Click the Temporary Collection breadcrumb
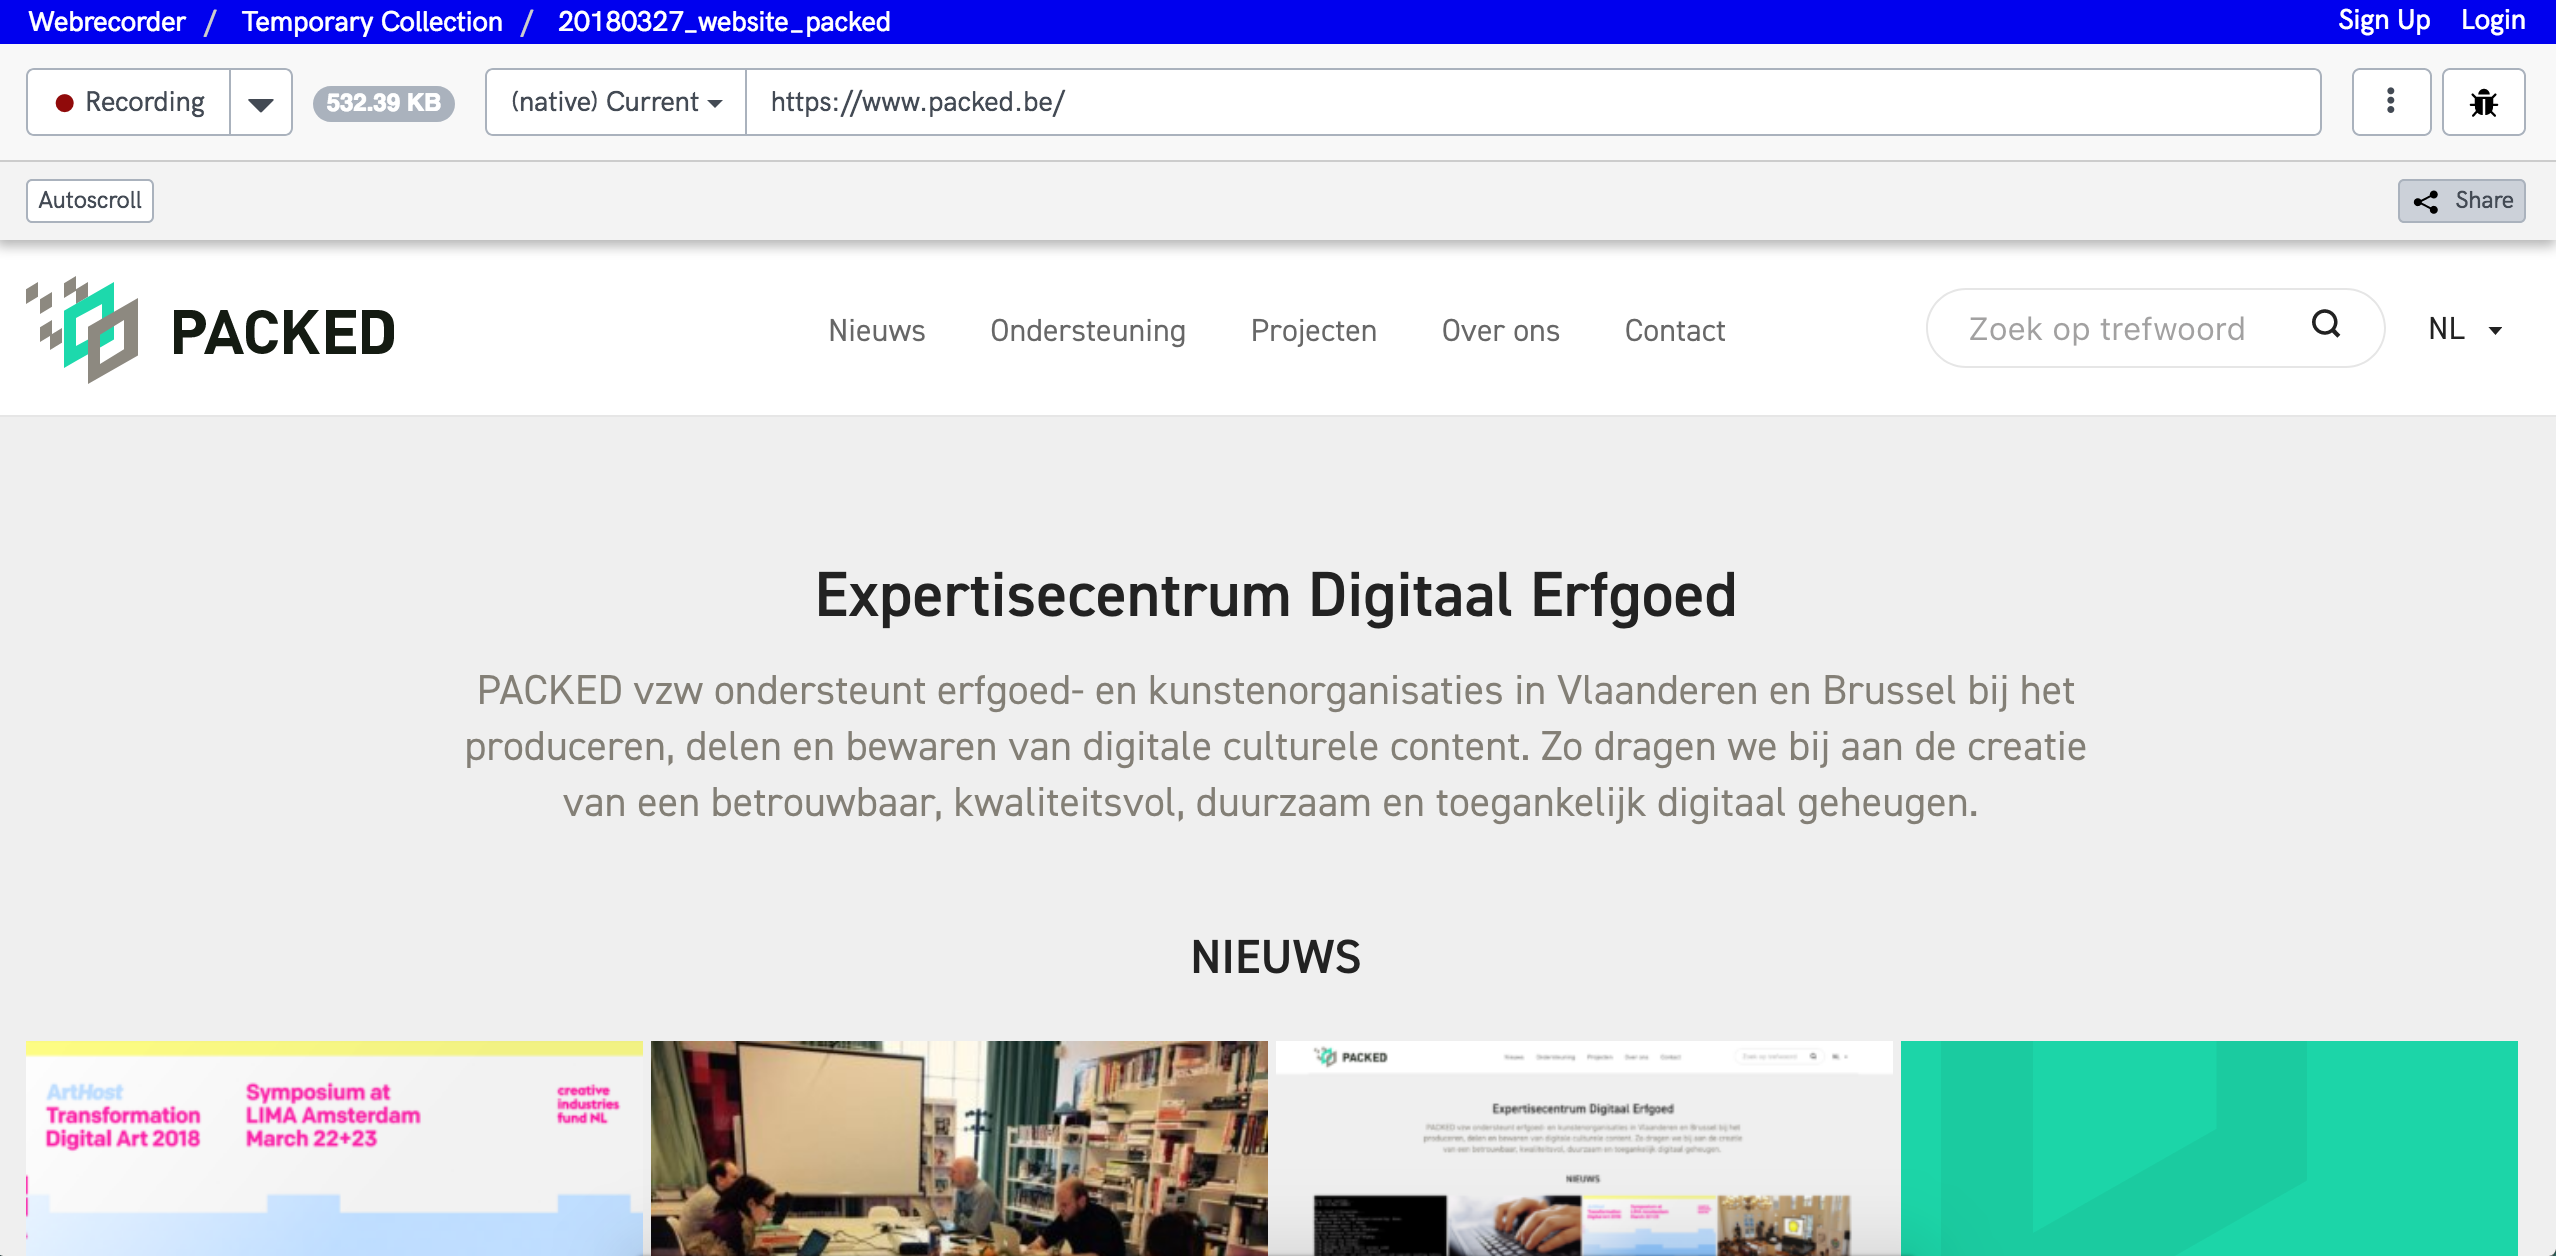 point(372,22)
